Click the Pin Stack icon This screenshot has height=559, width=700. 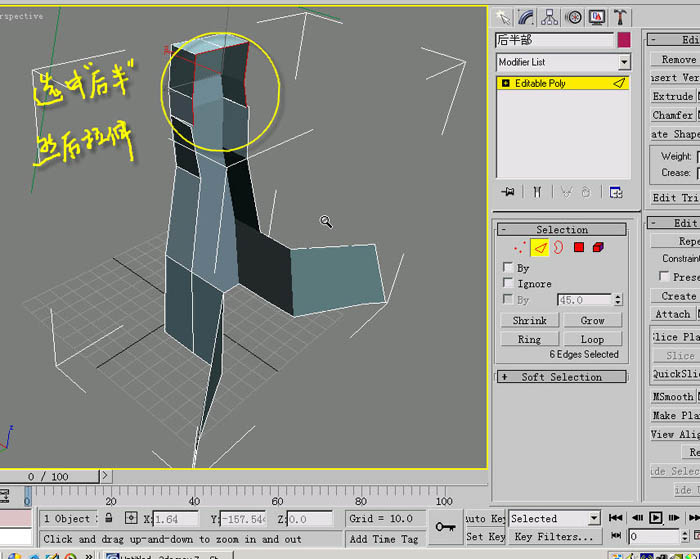(508, 192)
